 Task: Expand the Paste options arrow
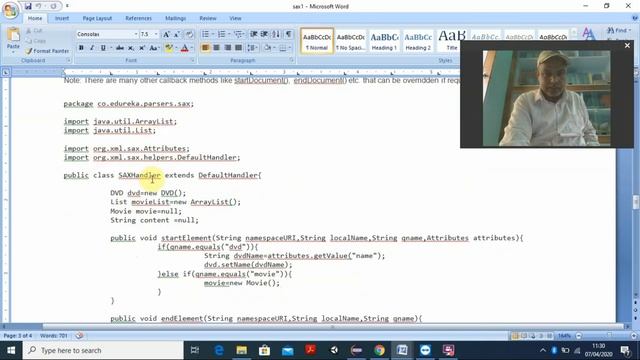click(13, 52)
